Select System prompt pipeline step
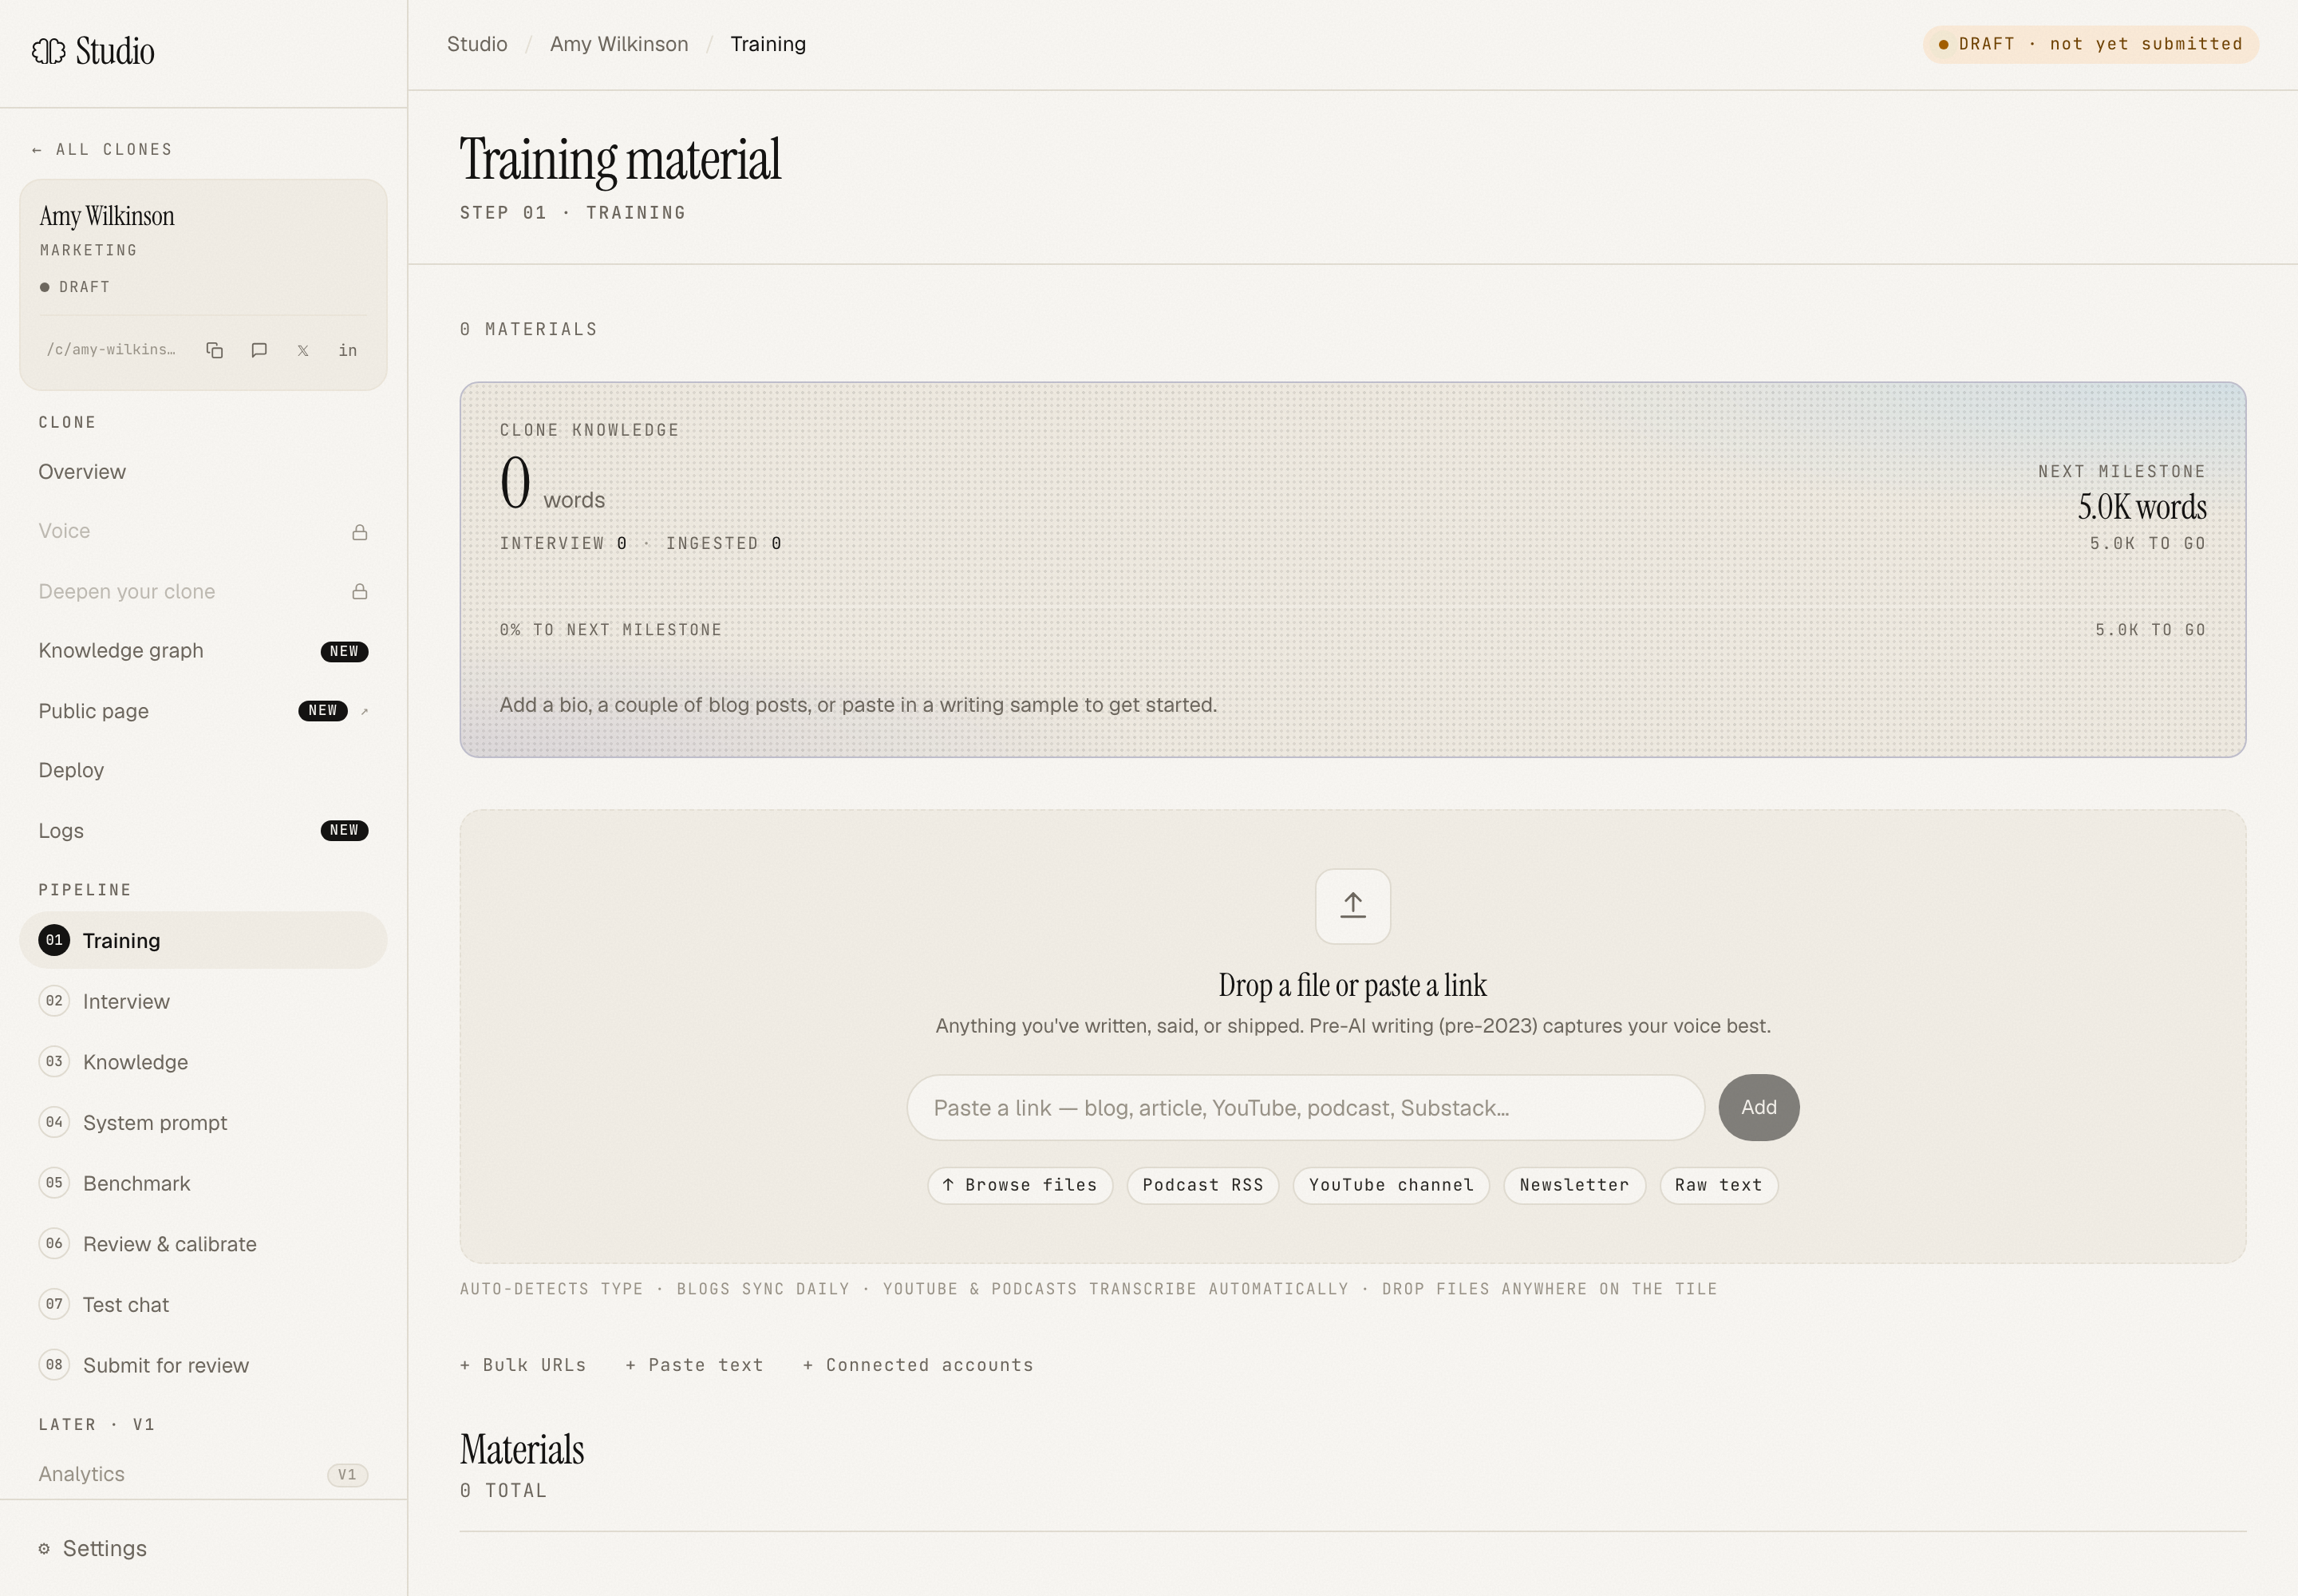Screen dimensions: 2298x1596 coord(203,1122)
